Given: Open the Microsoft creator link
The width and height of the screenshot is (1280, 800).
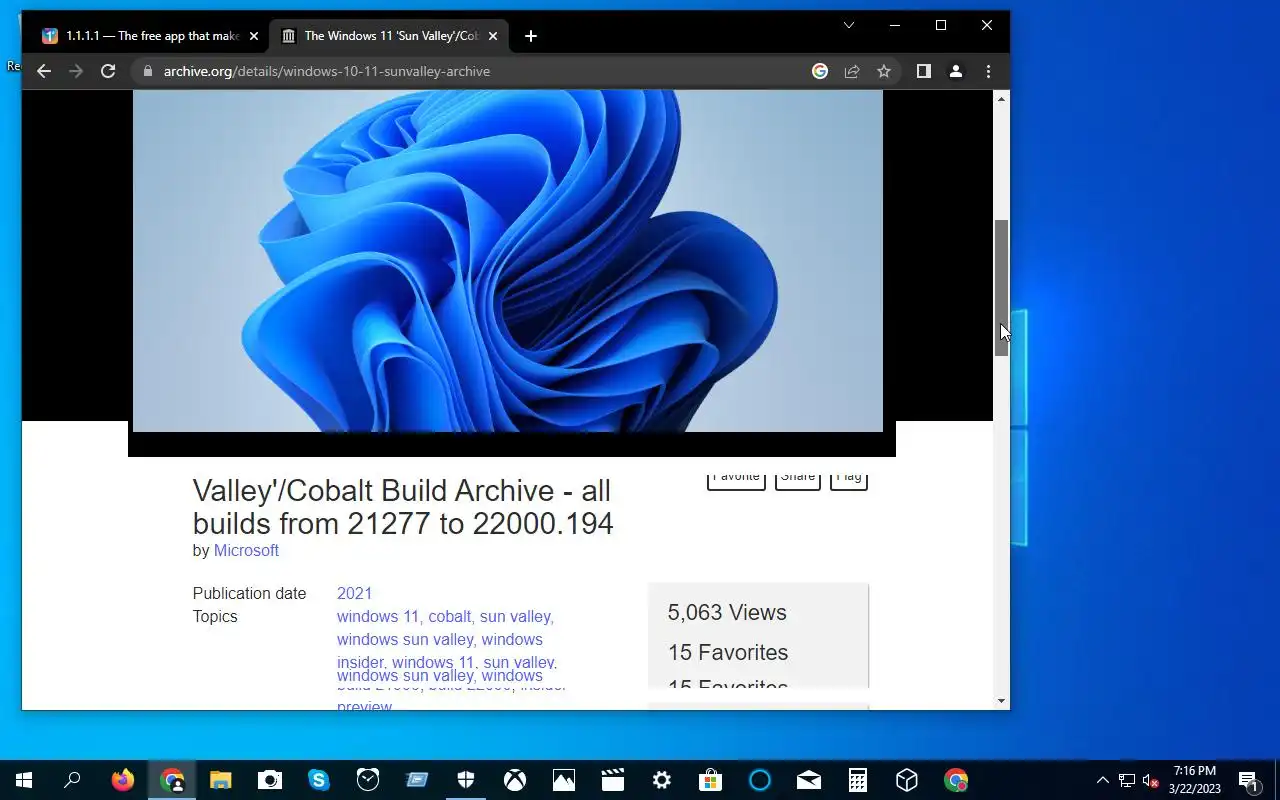Looking at the screenshot, I should pos(246,551).
